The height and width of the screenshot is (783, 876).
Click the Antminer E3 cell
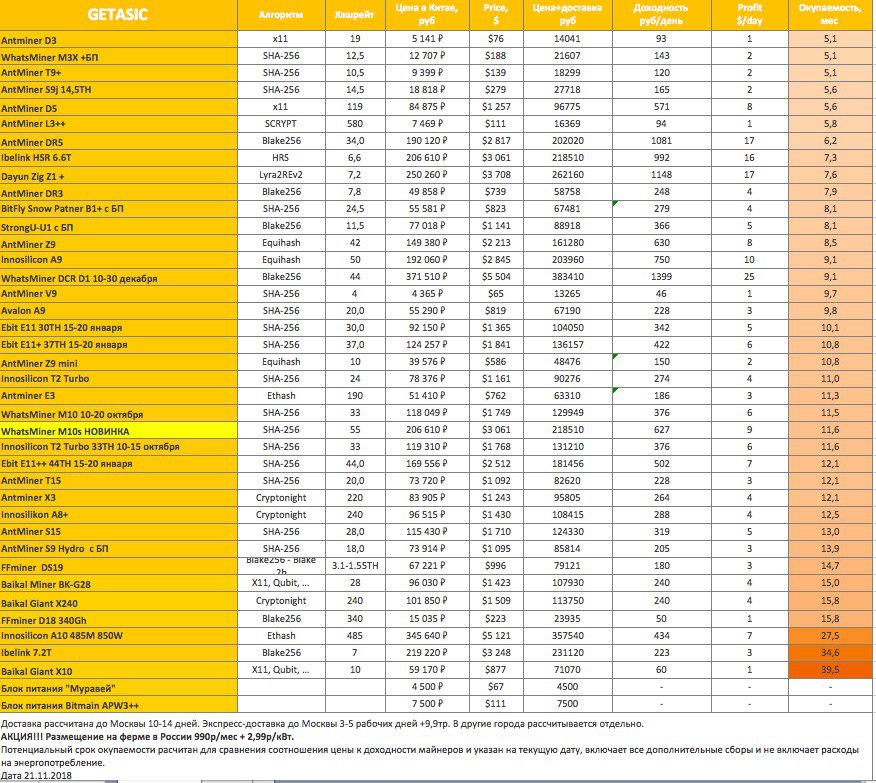(x=118, y=397)
